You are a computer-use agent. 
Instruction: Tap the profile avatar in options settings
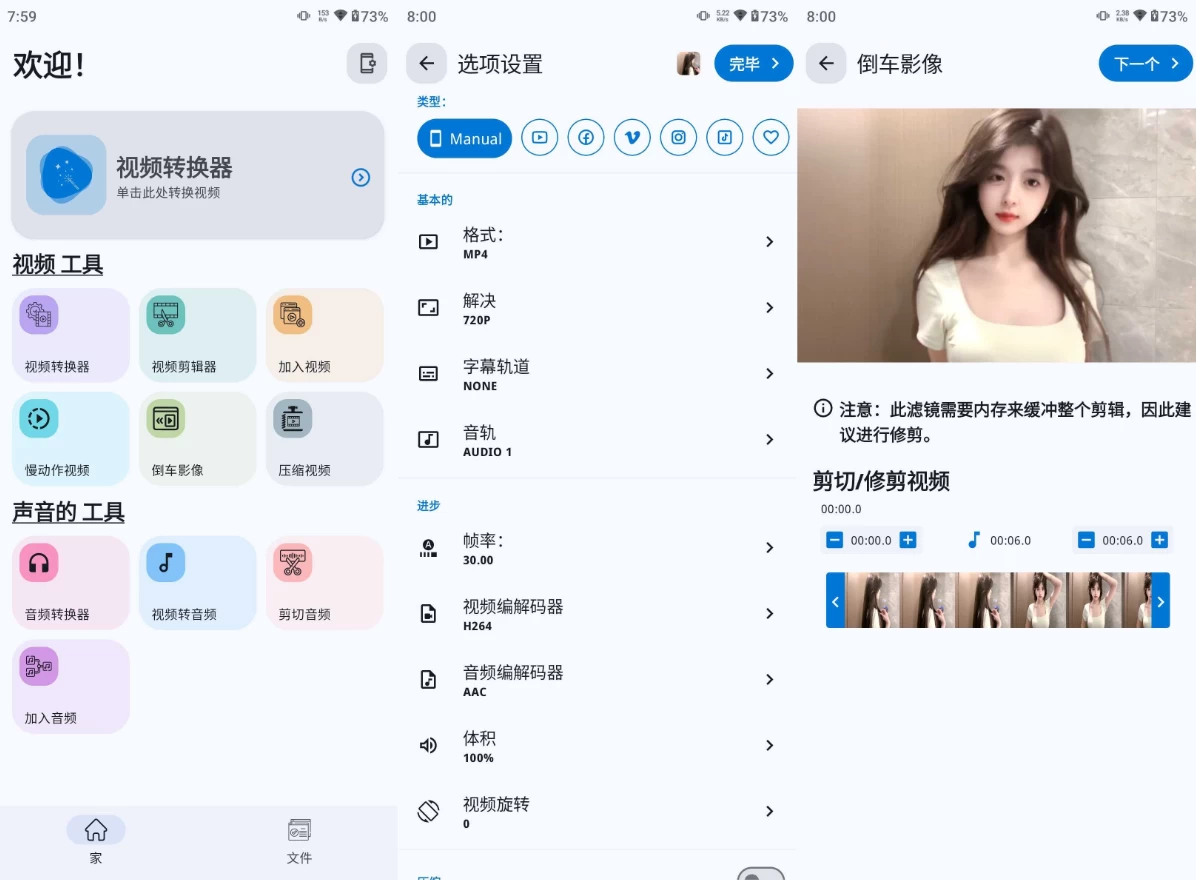point(689,63)
